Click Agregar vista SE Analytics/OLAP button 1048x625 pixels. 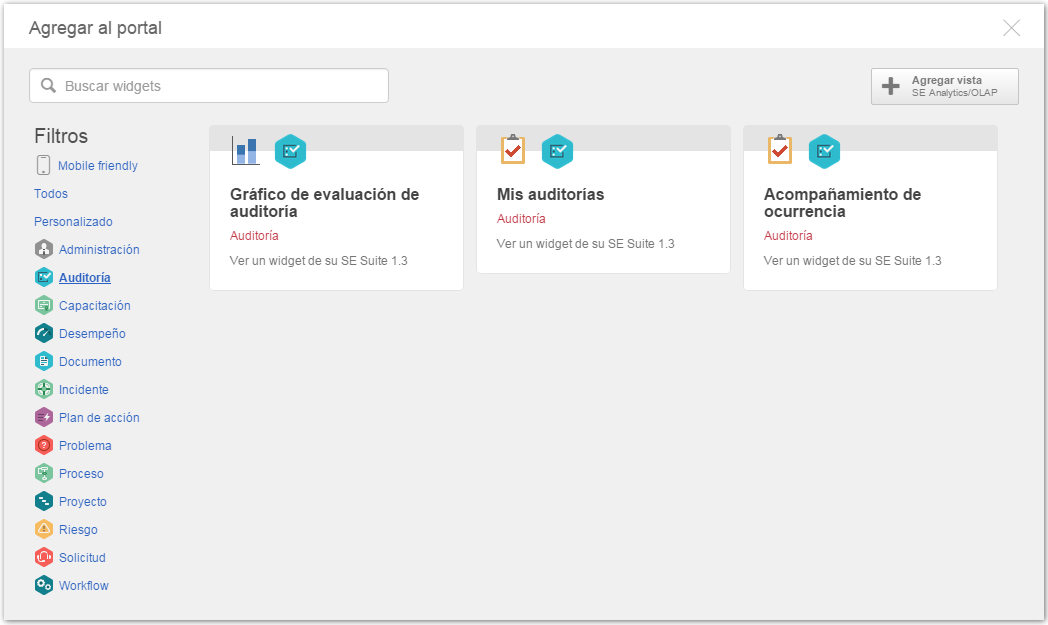point(944,86)
